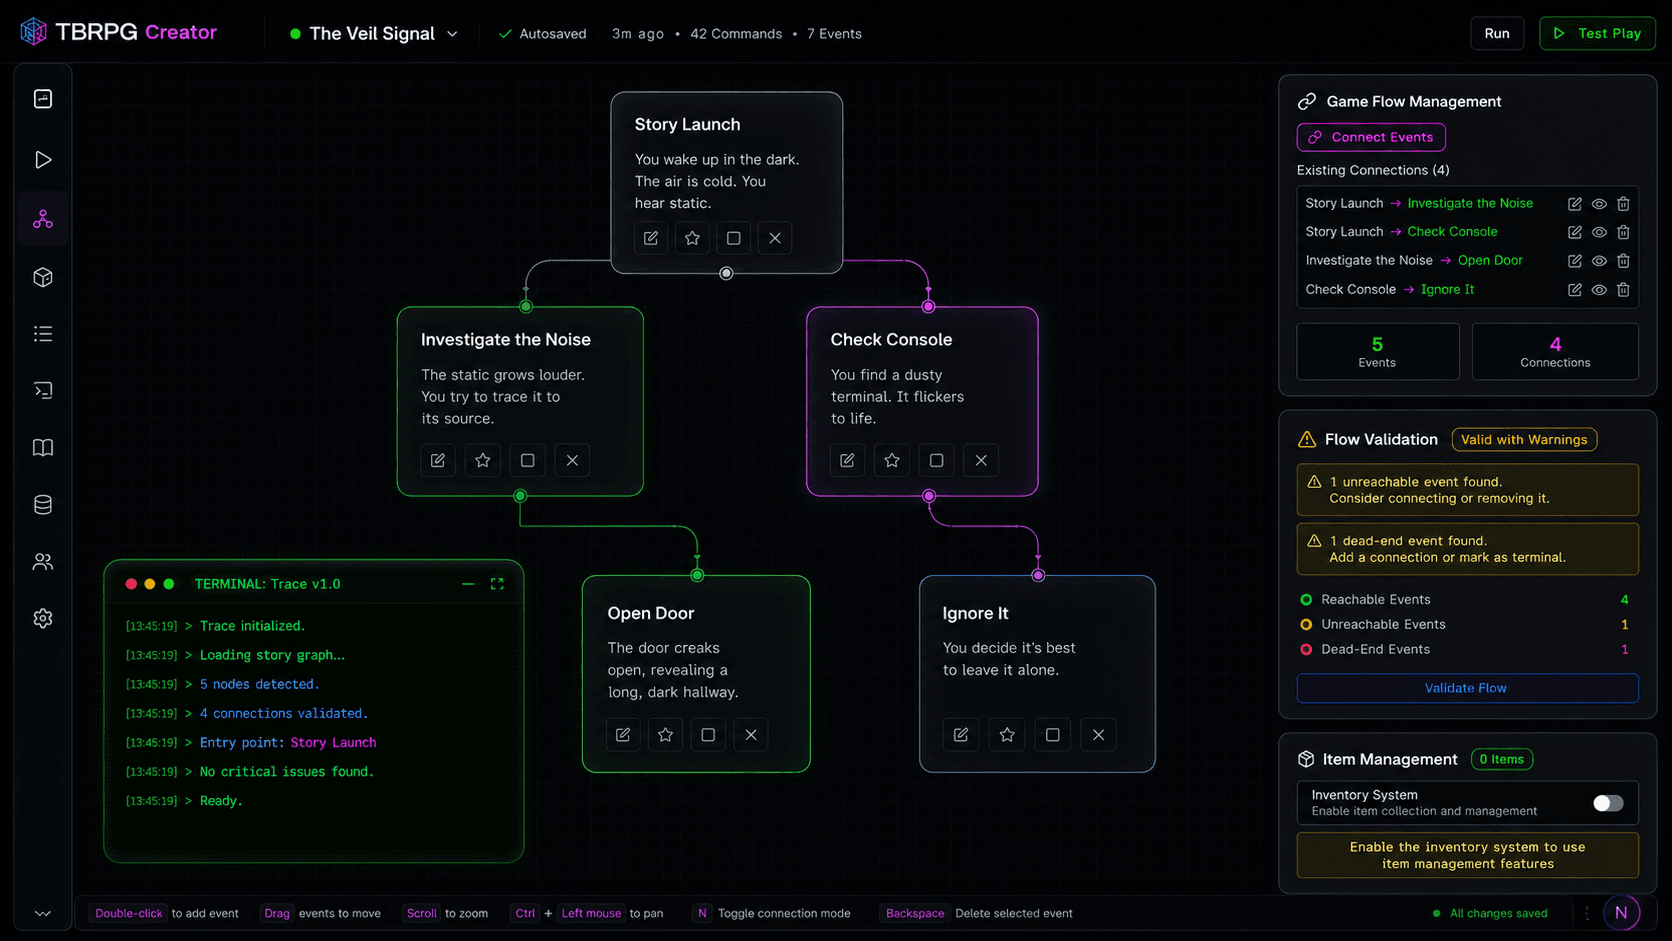Star the Open Door event
Viewport: 1672px width, 941px height.
(666, 735)
